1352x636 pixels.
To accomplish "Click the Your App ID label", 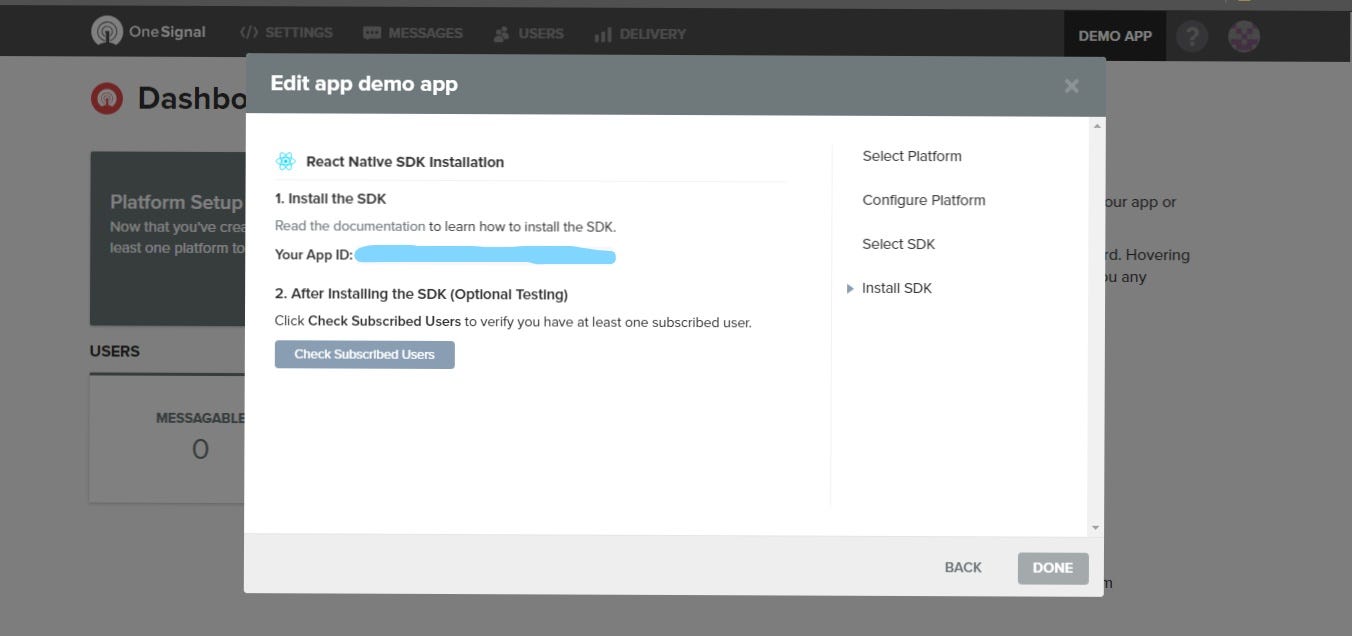I will click(x=314, y=255).
